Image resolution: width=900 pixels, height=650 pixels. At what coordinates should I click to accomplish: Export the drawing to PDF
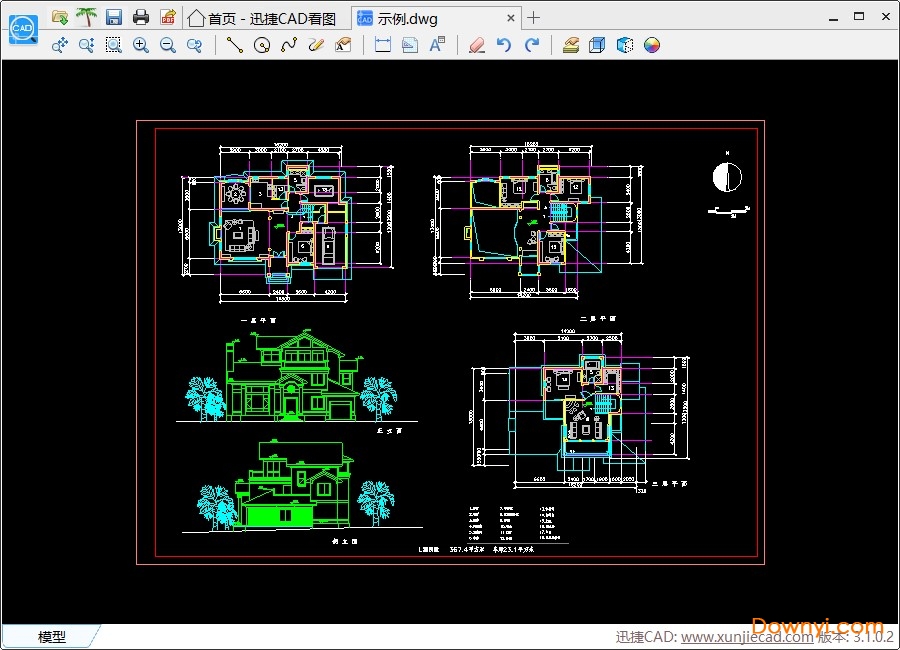[x=168, y=17]
